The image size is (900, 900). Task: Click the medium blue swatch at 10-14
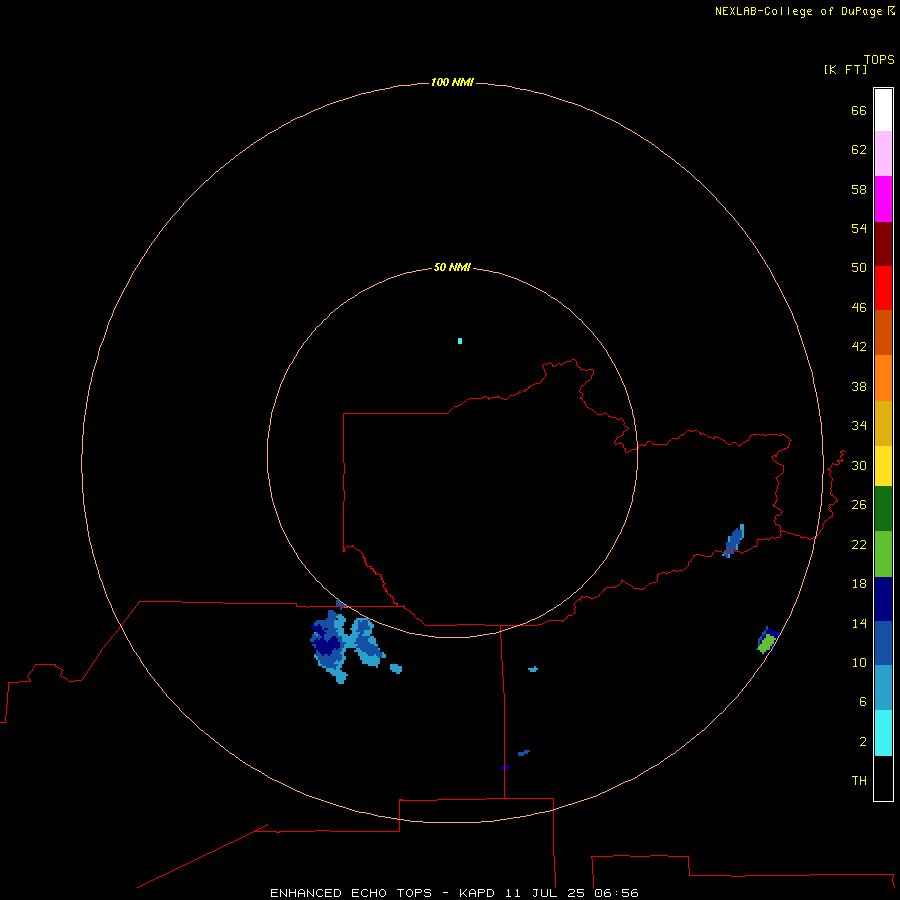(883, 643)
